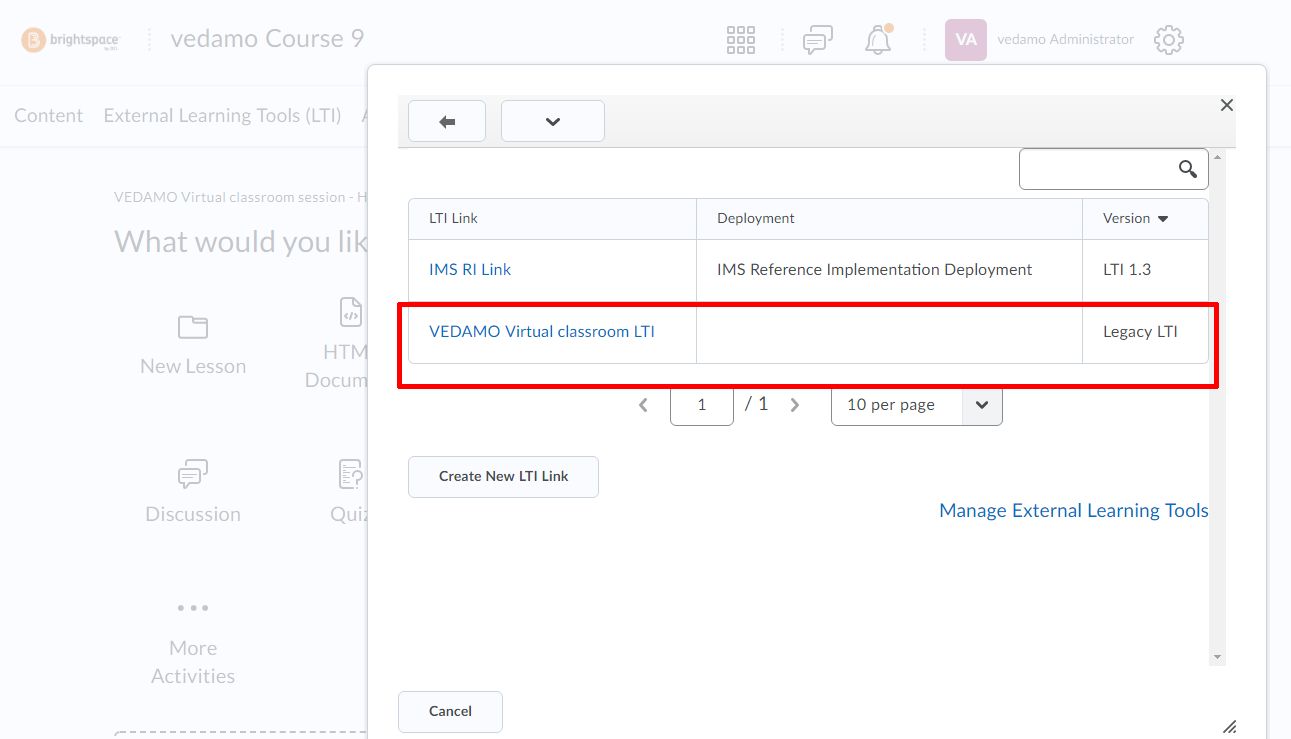
Task: Click the dialog scrollbar down arrow
Action: 1217,657
